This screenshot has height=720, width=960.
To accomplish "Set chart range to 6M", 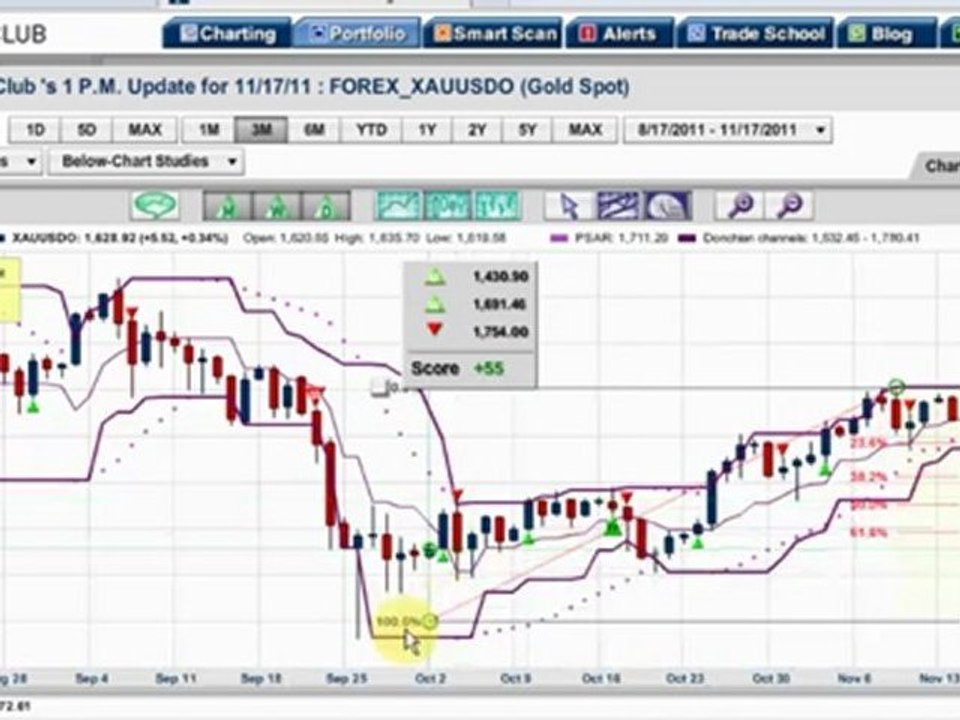I will point(313,130).
